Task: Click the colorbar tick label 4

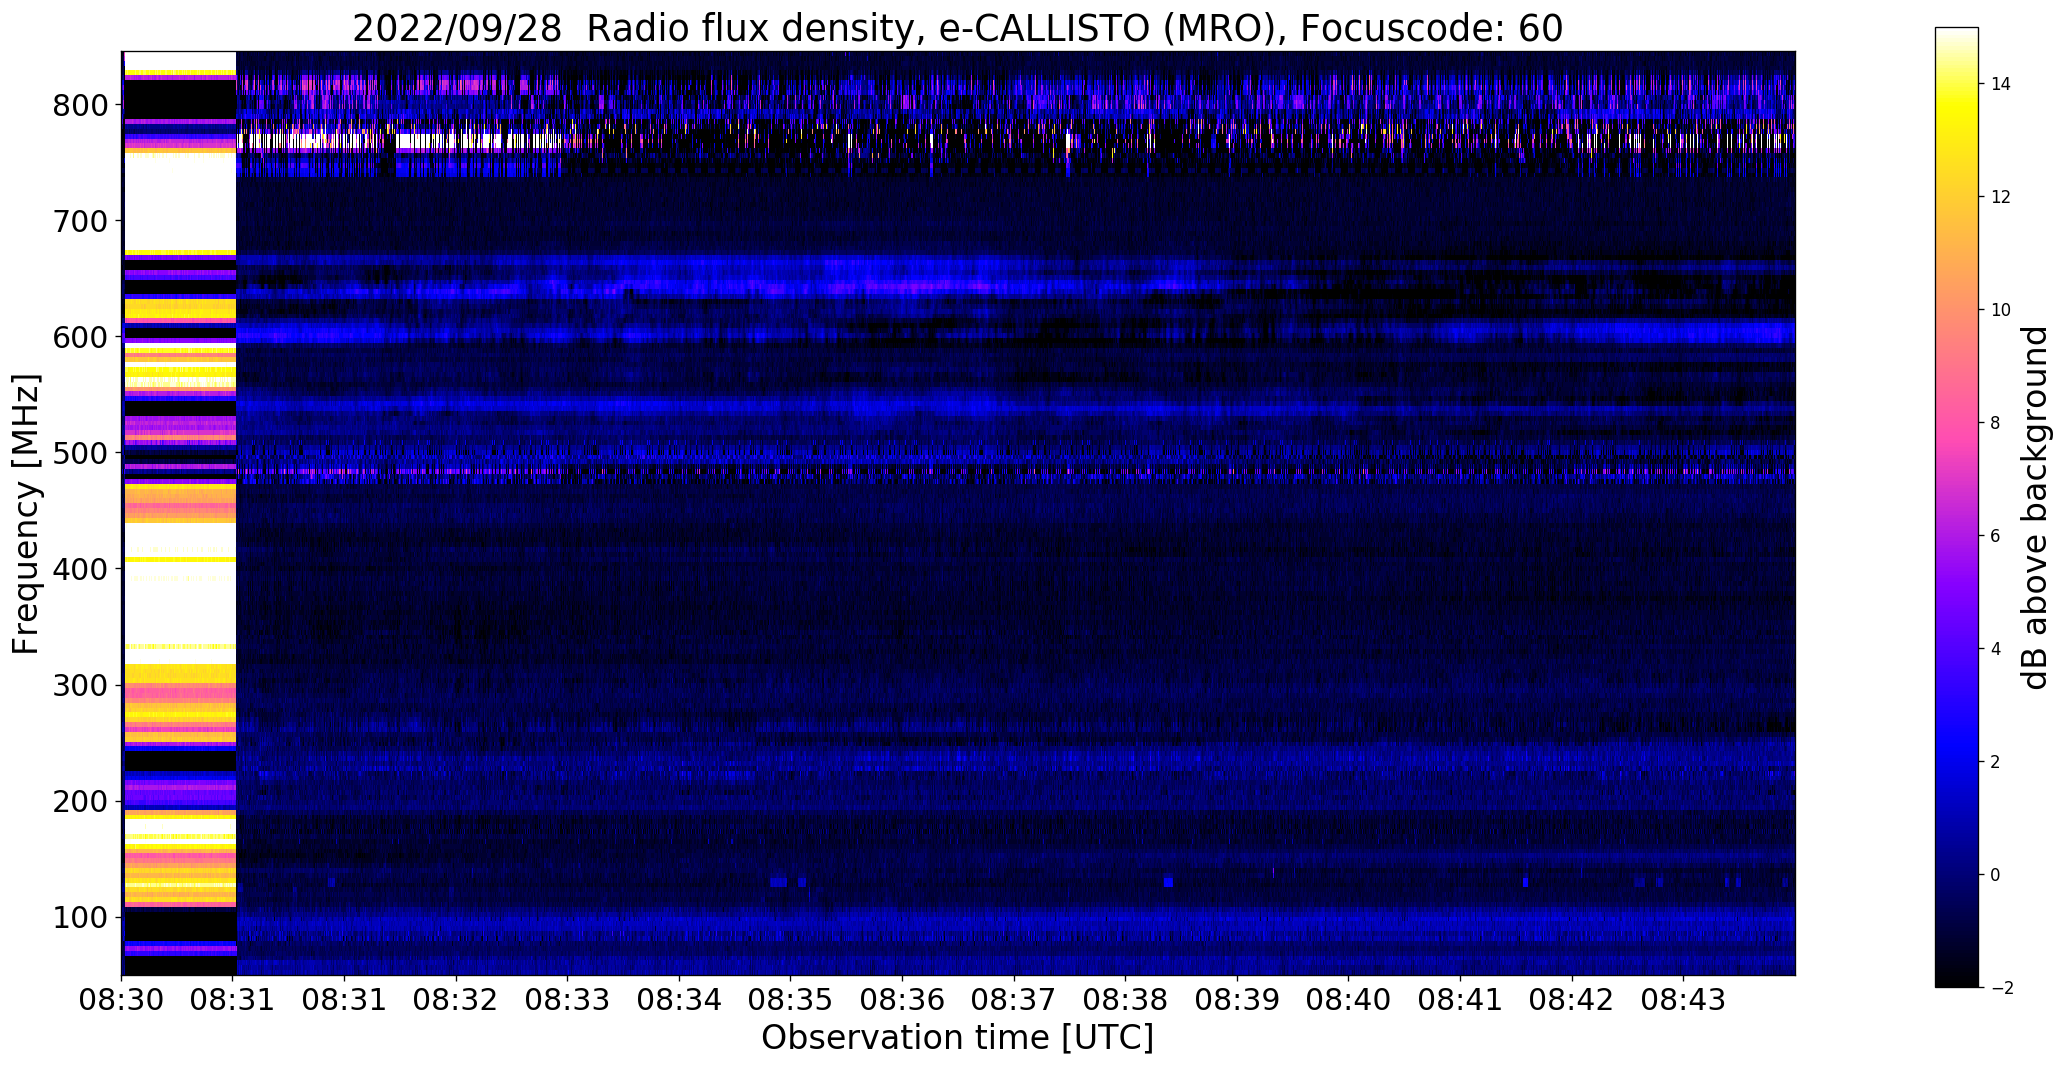Action: (1995, 649)
